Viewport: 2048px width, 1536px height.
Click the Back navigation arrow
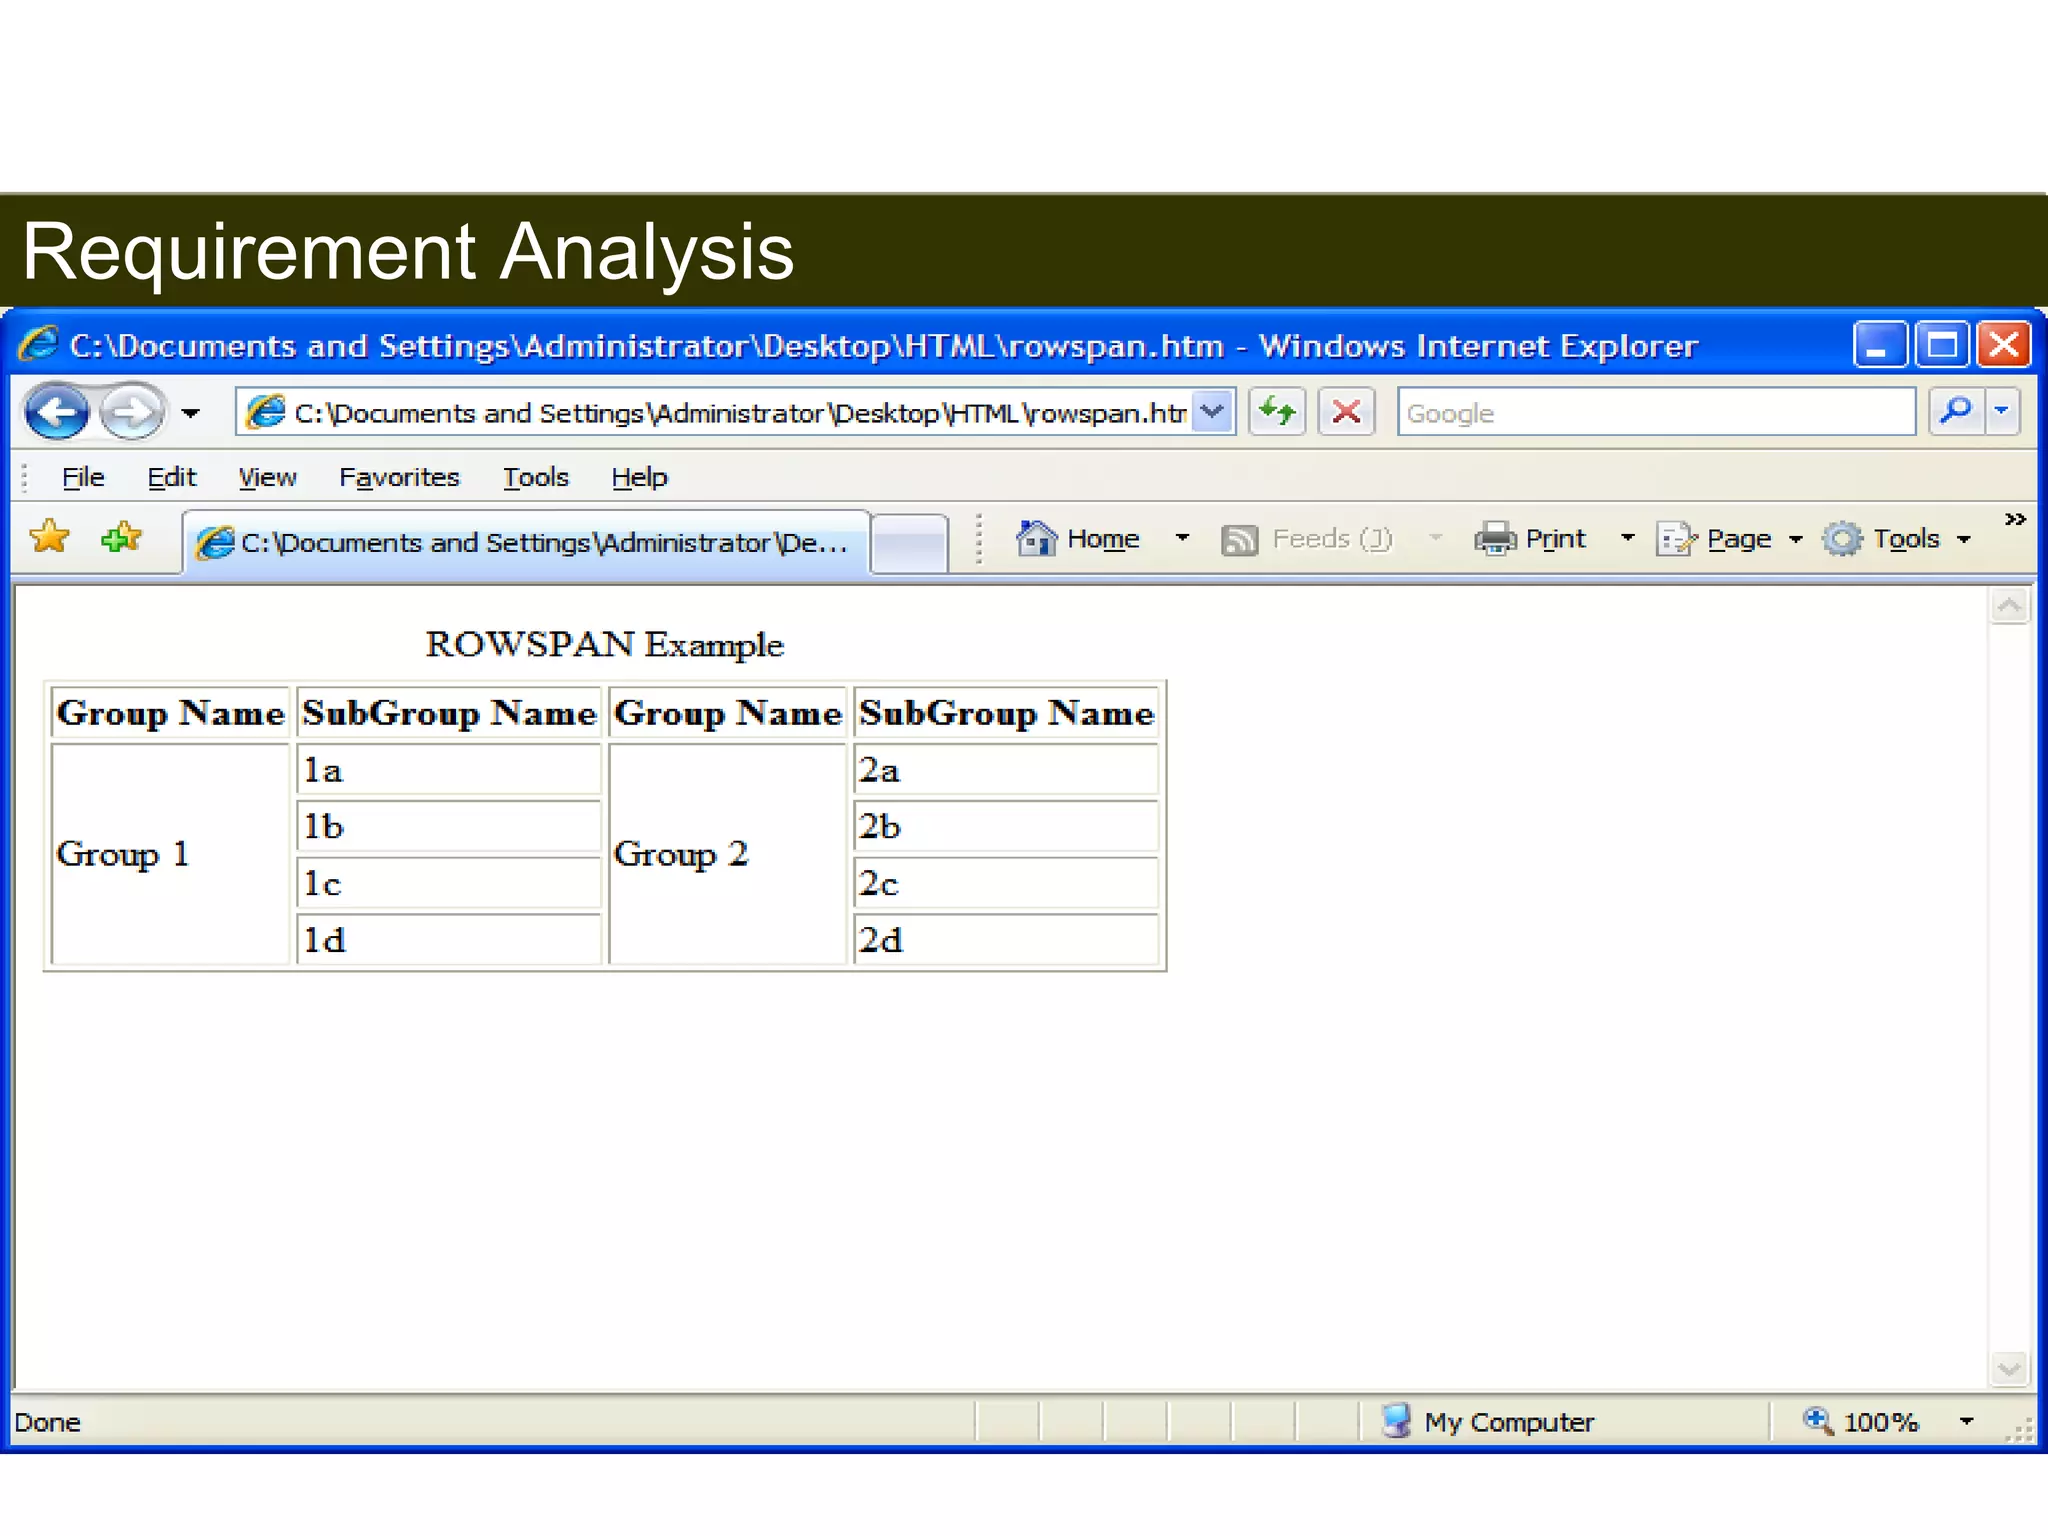(x=57, y=412)
